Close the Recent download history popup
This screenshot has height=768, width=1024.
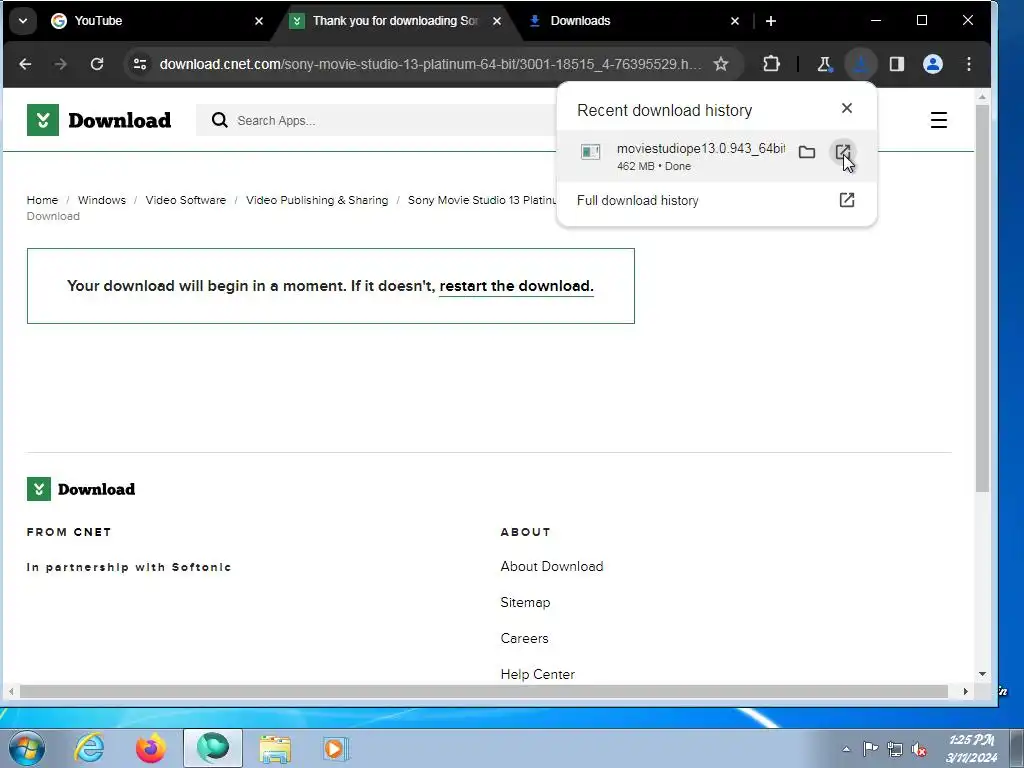tap(847, 108)
